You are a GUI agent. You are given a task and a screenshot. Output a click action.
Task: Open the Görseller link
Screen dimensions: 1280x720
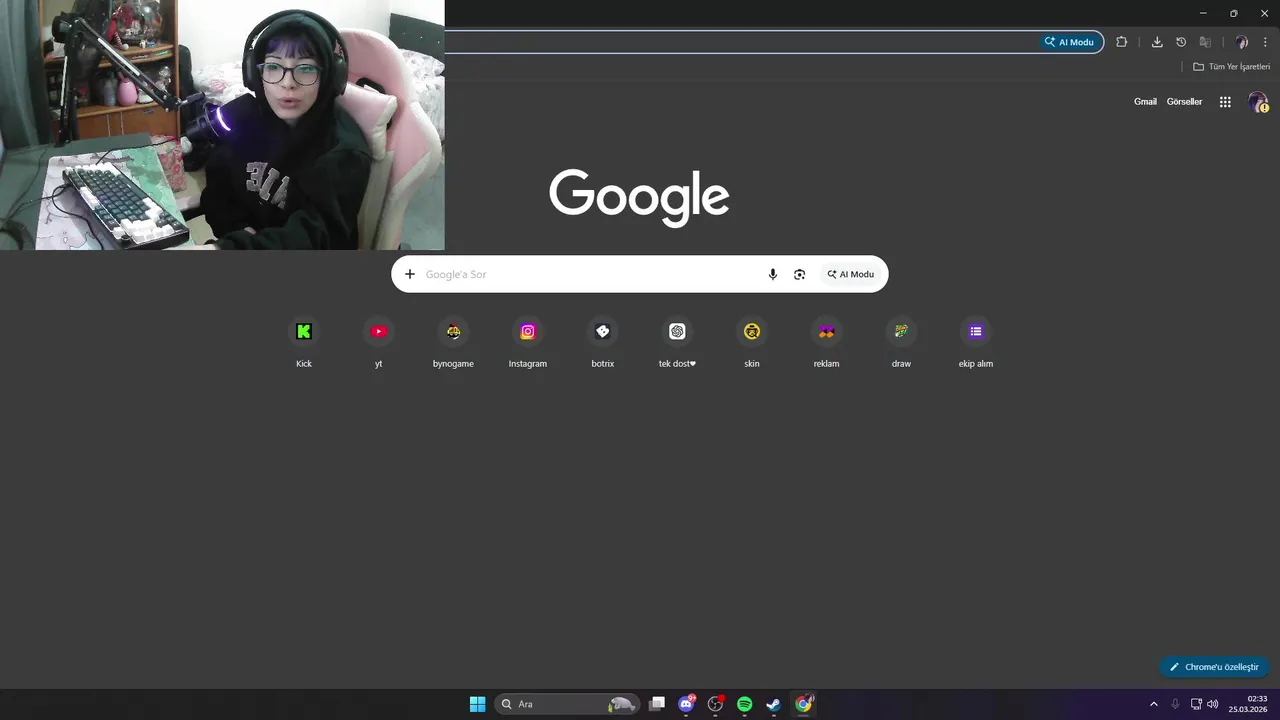[1184, 102]
